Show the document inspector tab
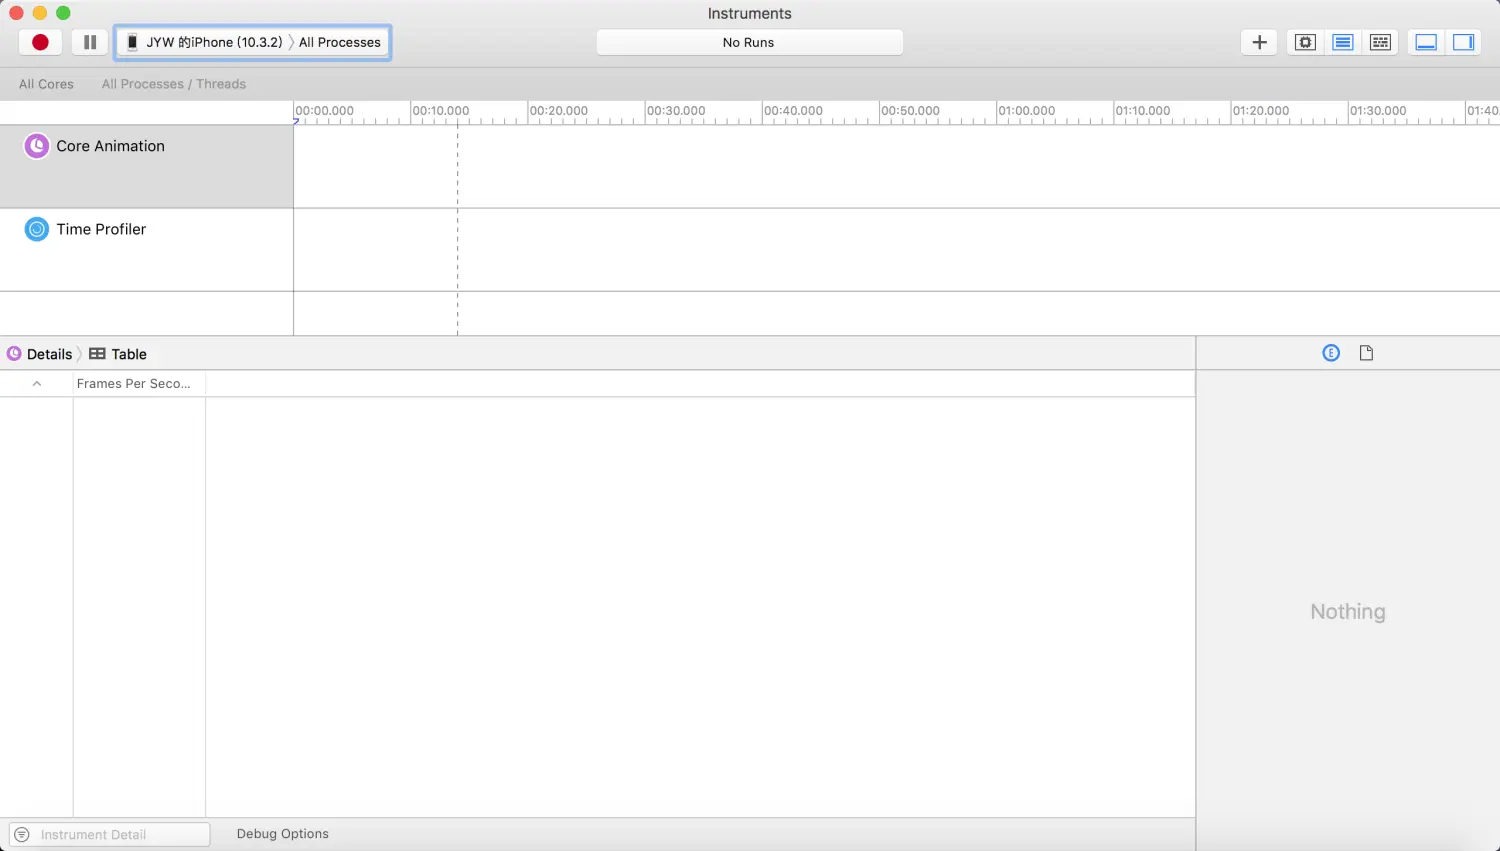 click(1366, 353)
